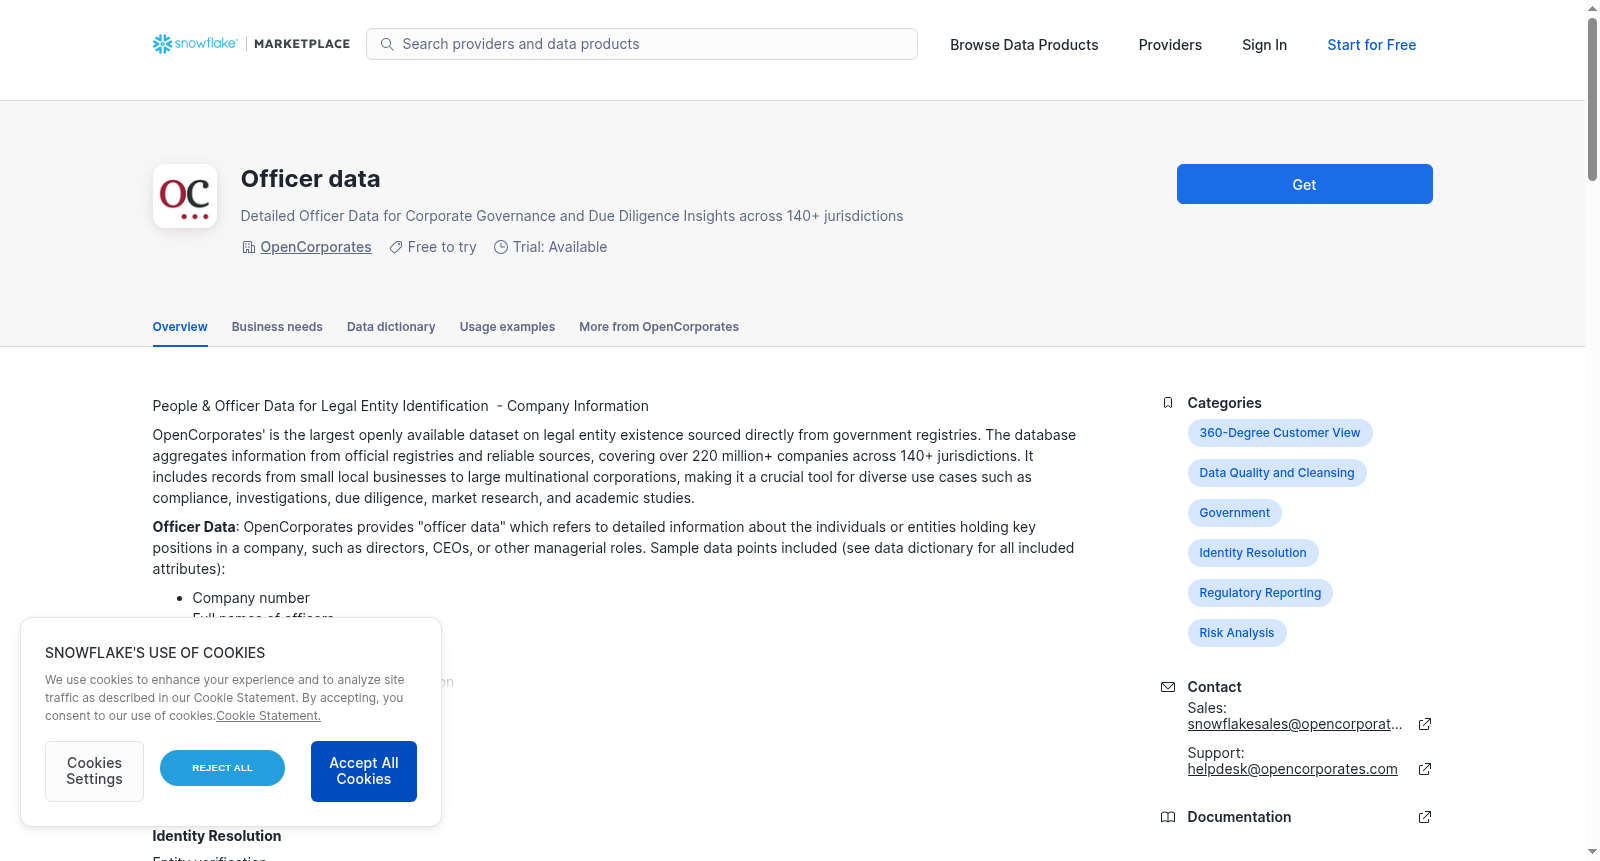
Task: Switch to the Business needs tab
Action: pos(277,327)
